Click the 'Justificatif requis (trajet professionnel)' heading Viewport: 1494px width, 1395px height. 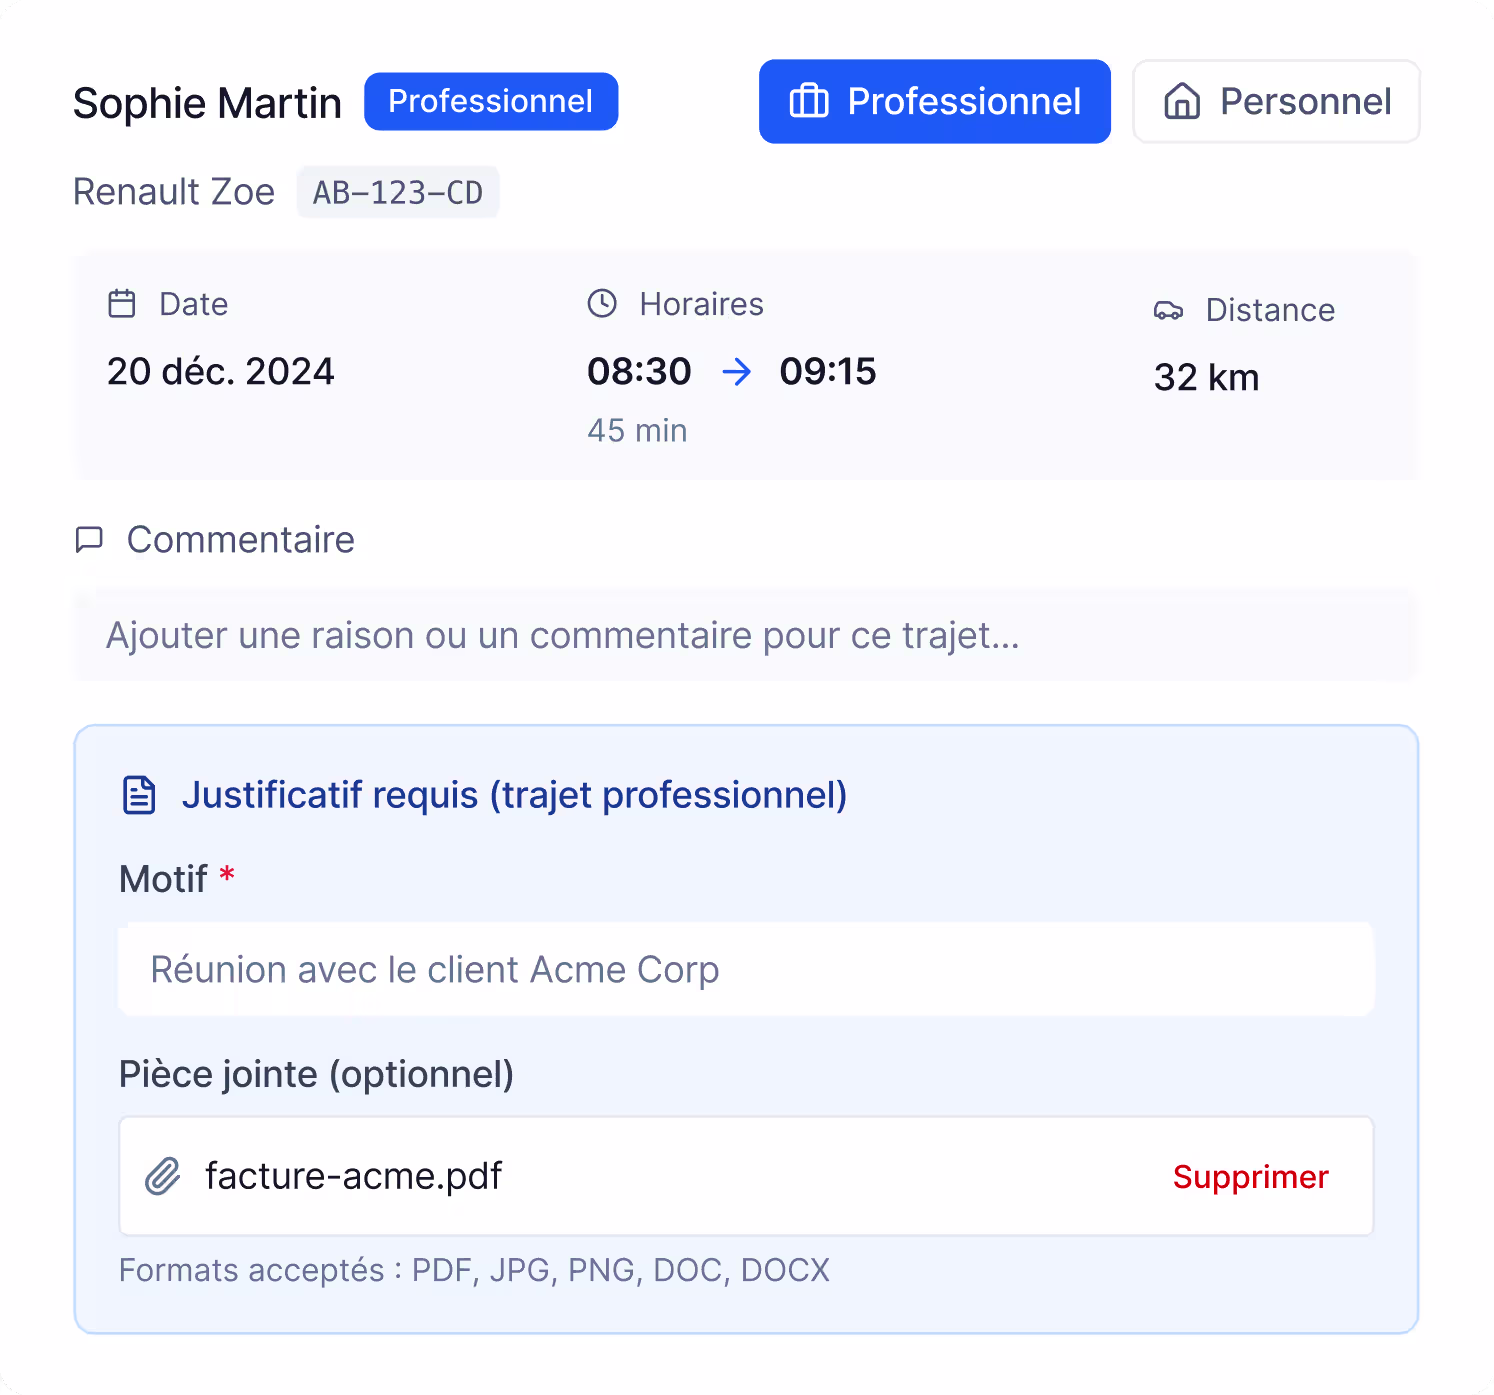pos(514,795)
